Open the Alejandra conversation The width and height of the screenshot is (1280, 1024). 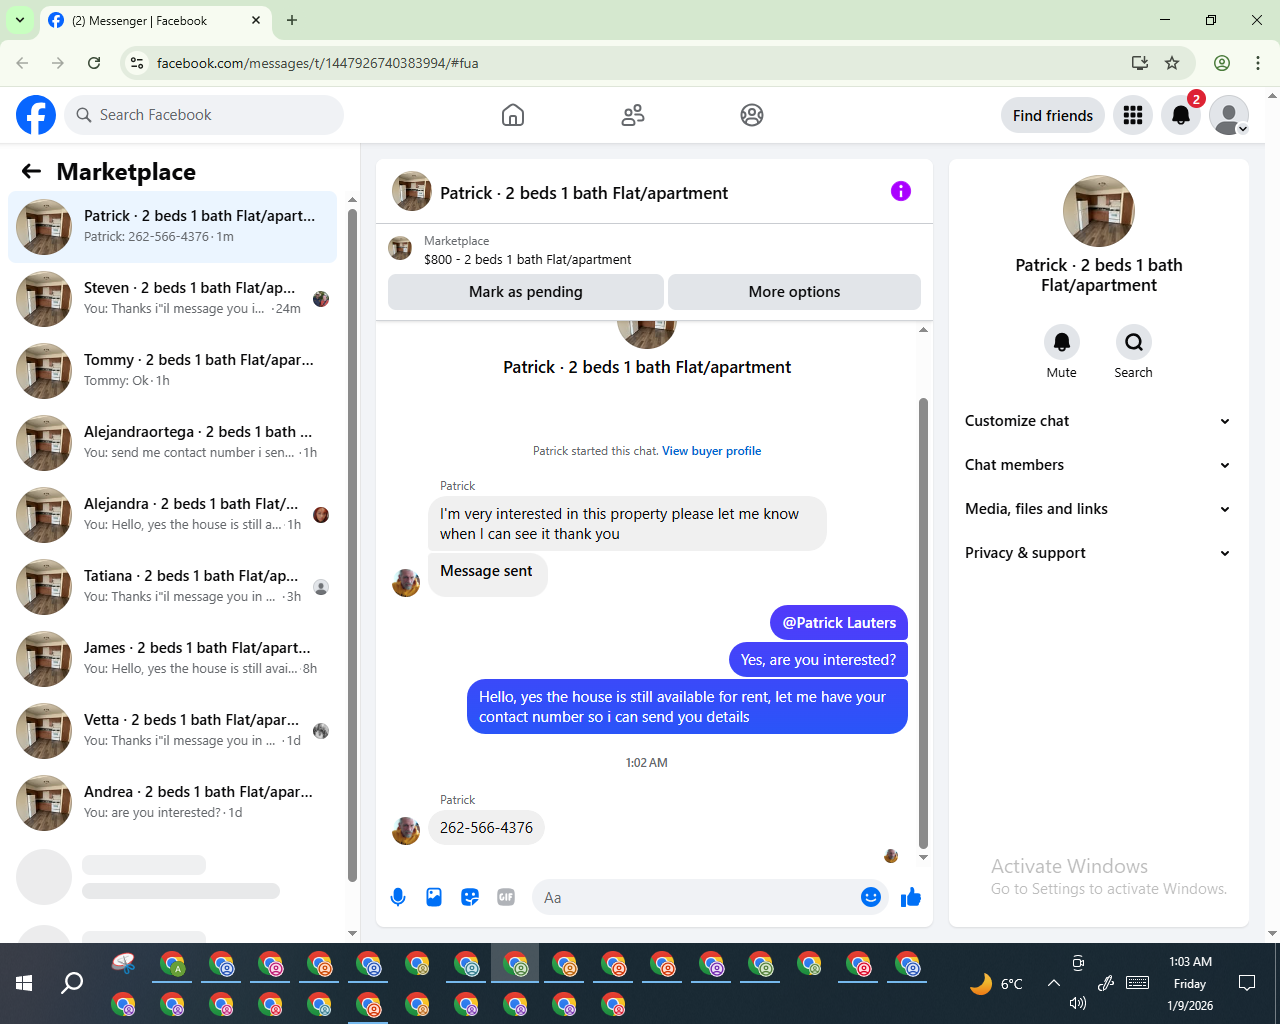[x=173, y=515]
